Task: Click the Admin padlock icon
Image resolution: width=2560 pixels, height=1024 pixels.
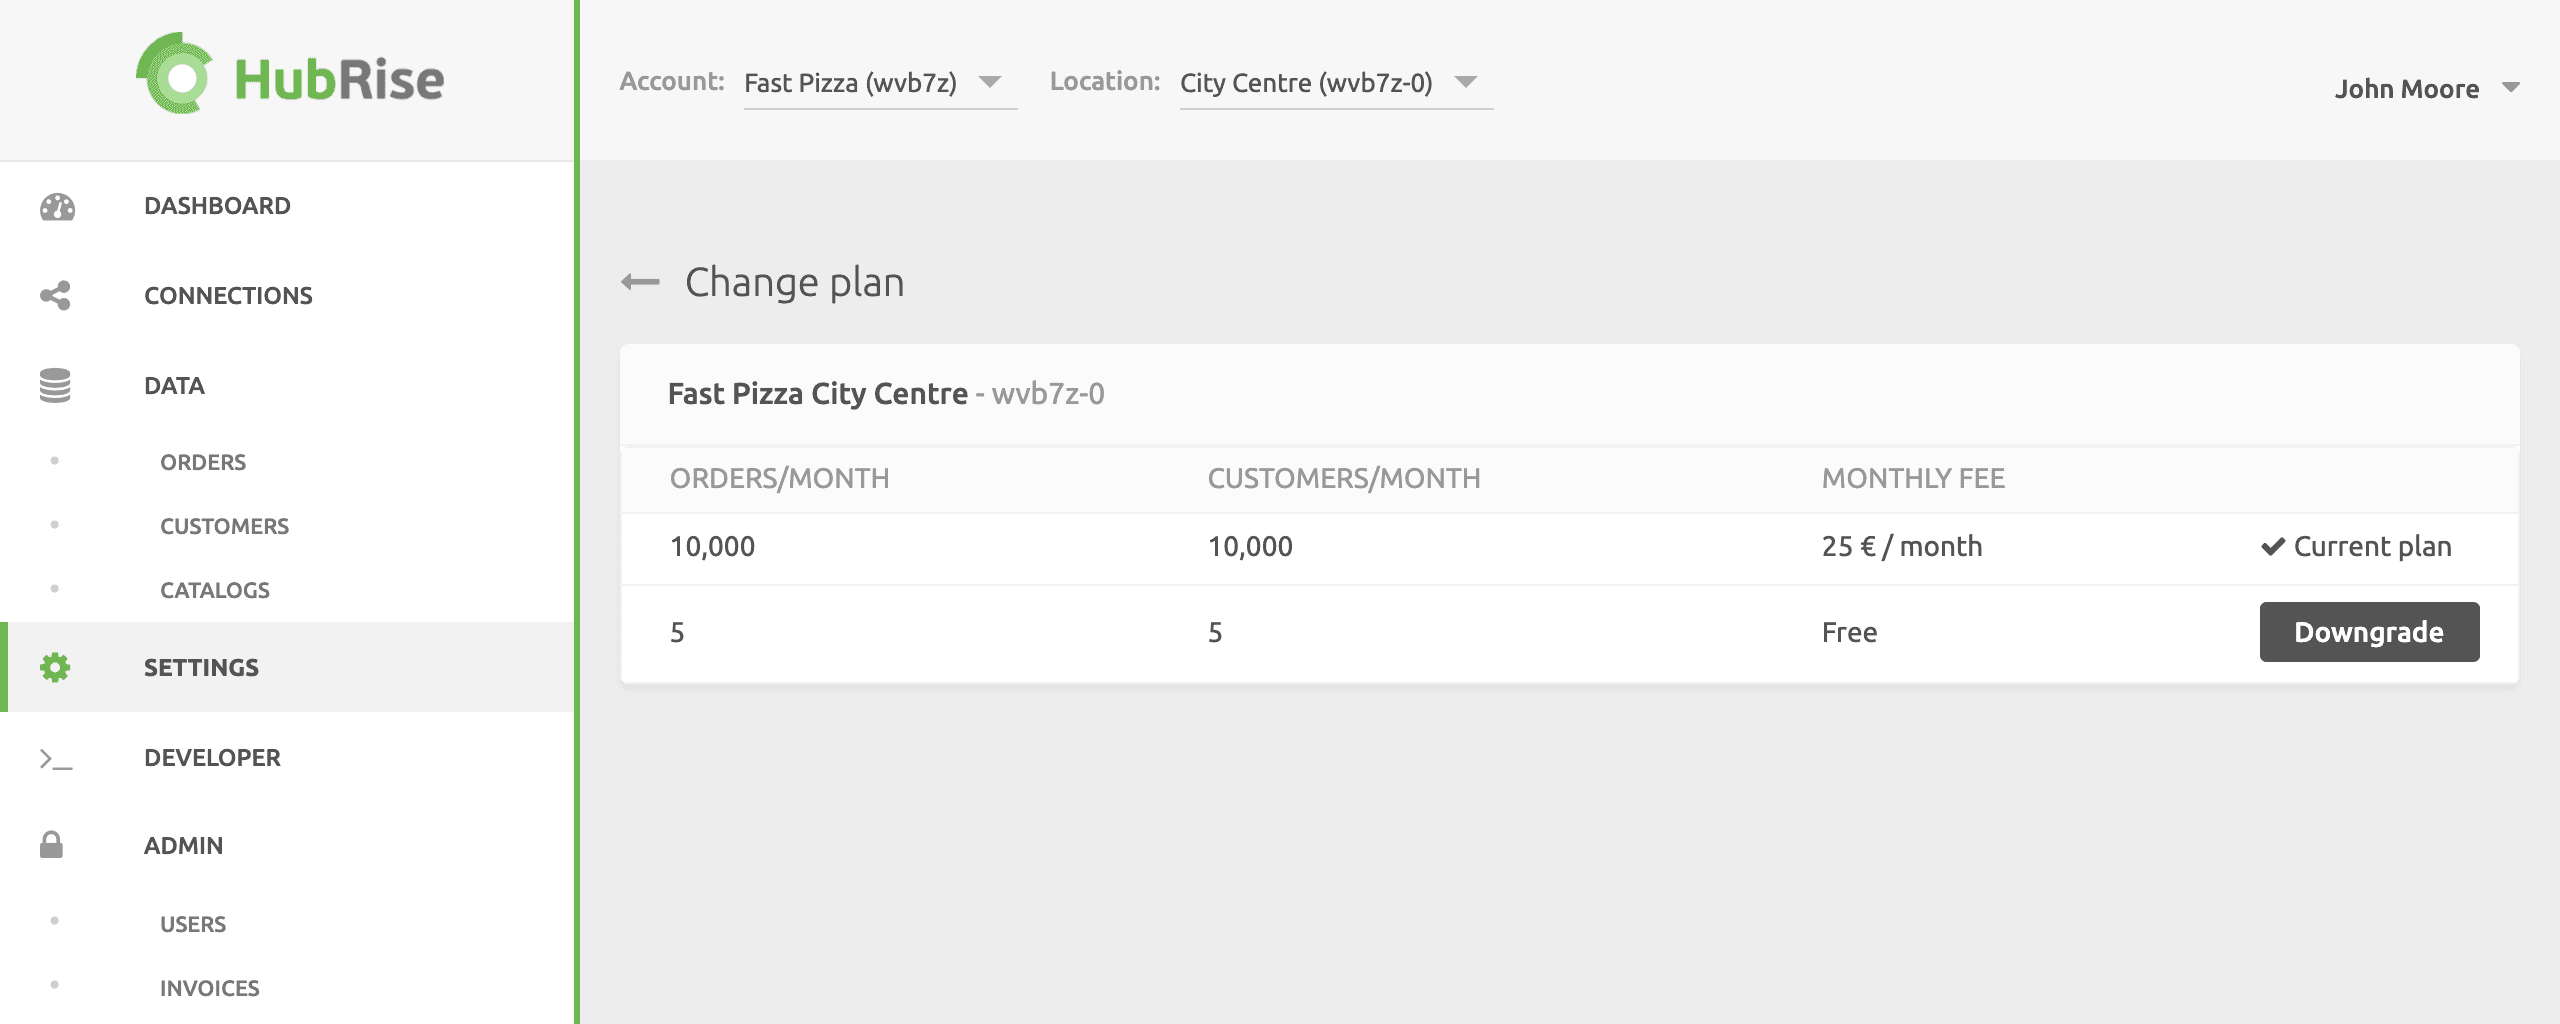Action: tap(52, 845)
